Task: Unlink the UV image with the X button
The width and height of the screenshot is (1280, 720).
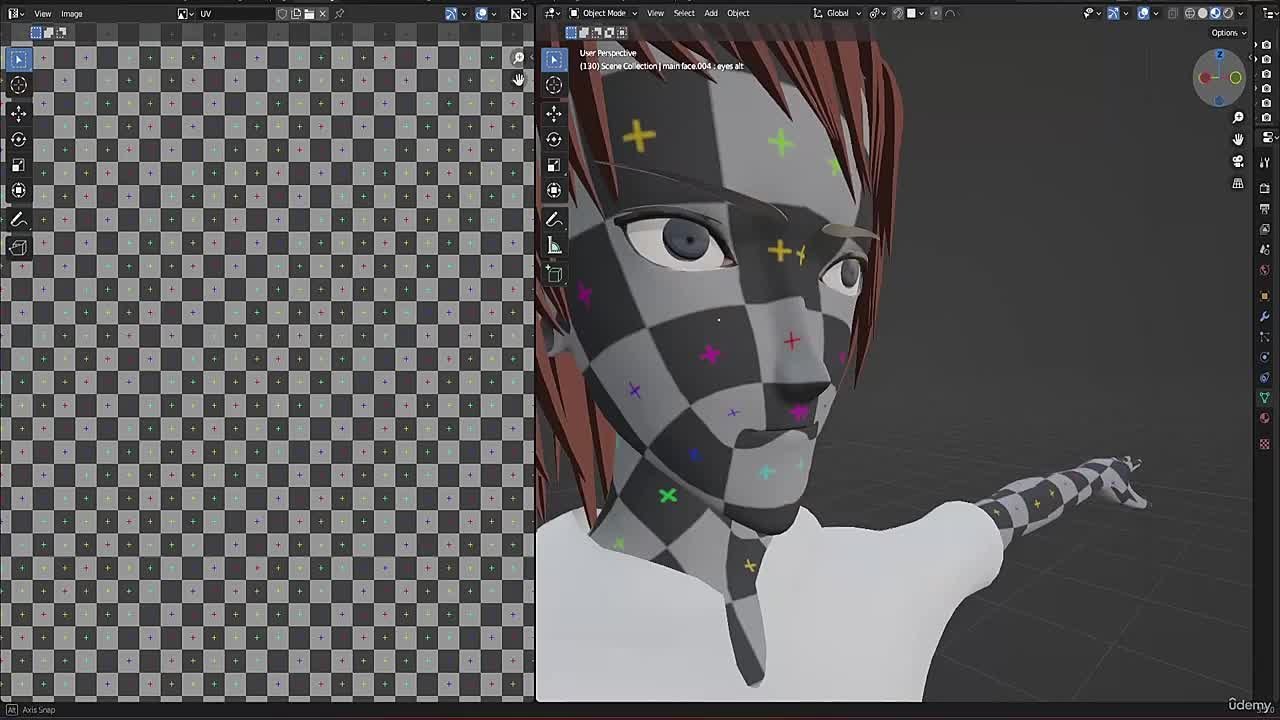Action: point(322,13)
